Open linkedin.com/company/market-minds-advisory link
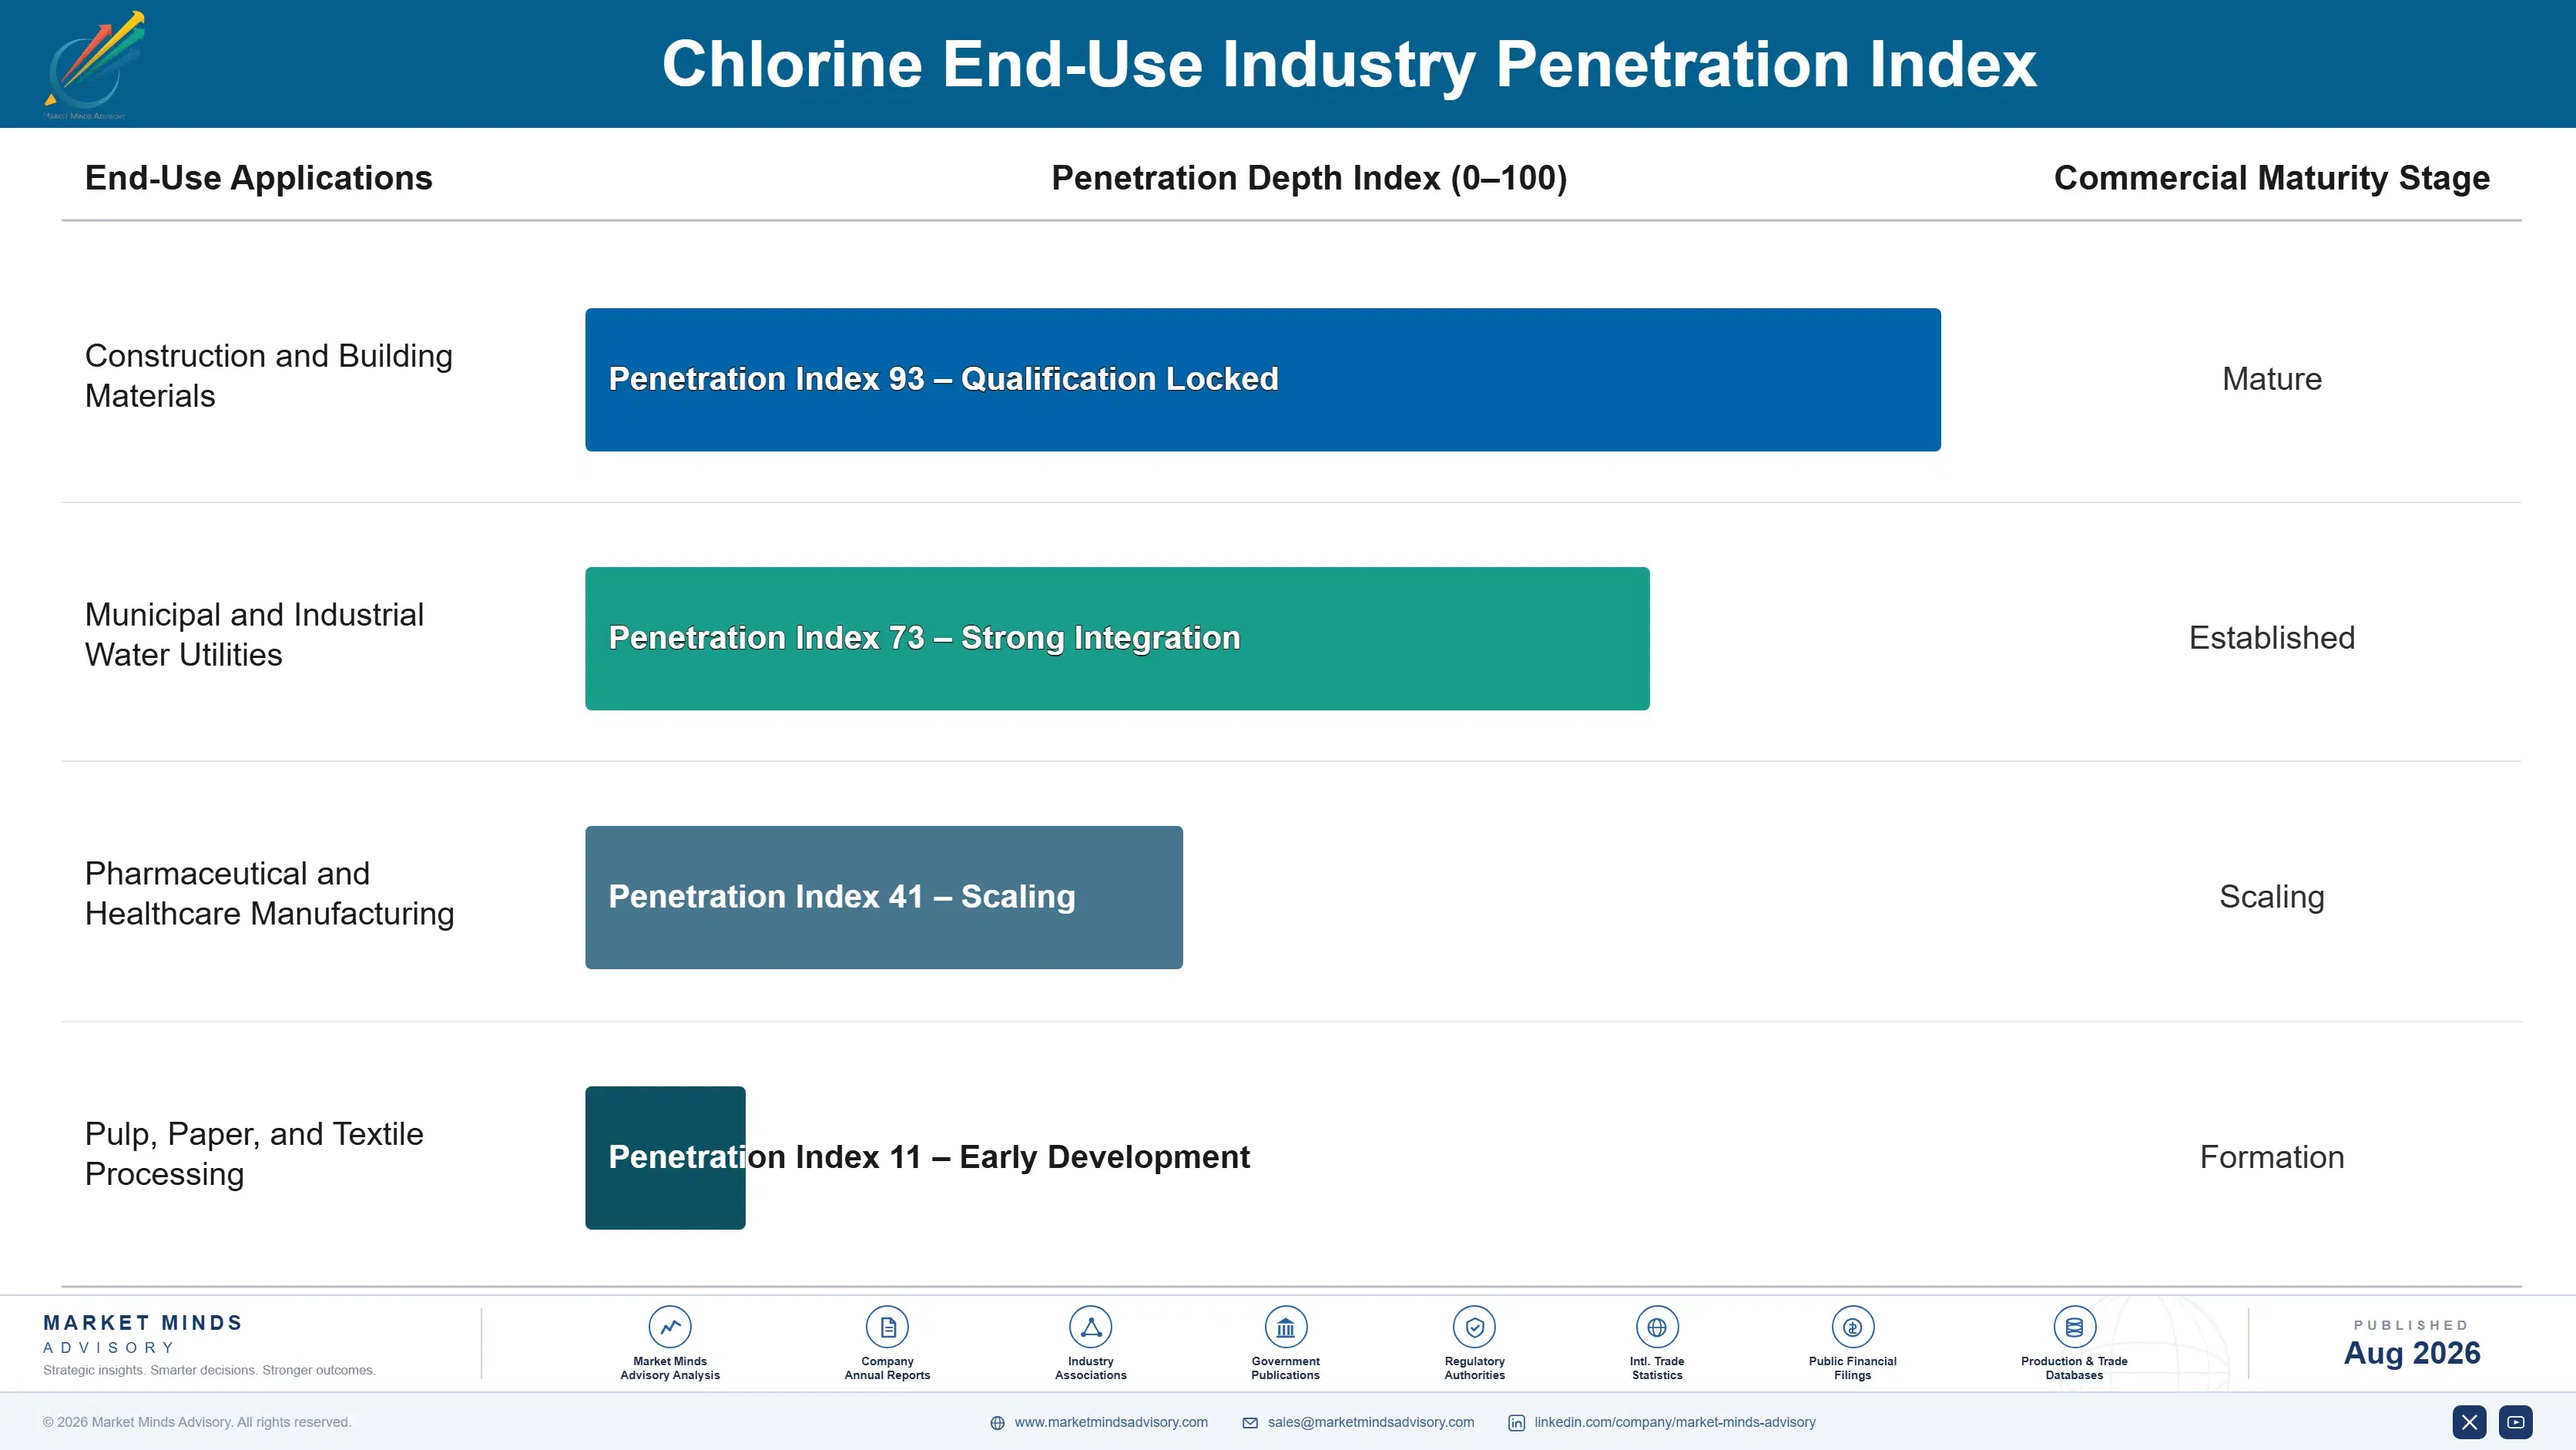 tap(1675, 1422)
